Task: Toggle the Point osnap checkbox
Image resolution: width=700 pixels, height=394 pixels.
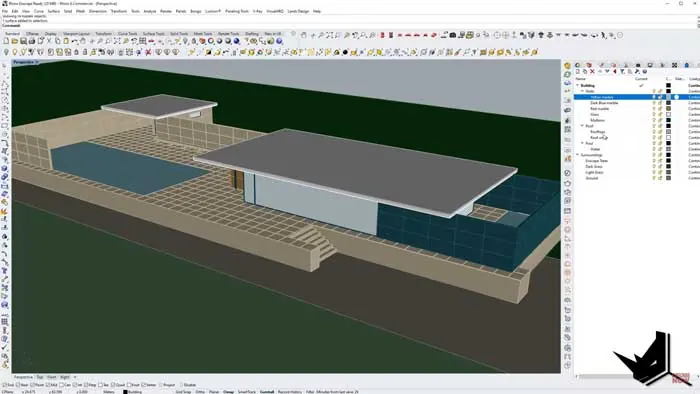Action: coord(33,385)
